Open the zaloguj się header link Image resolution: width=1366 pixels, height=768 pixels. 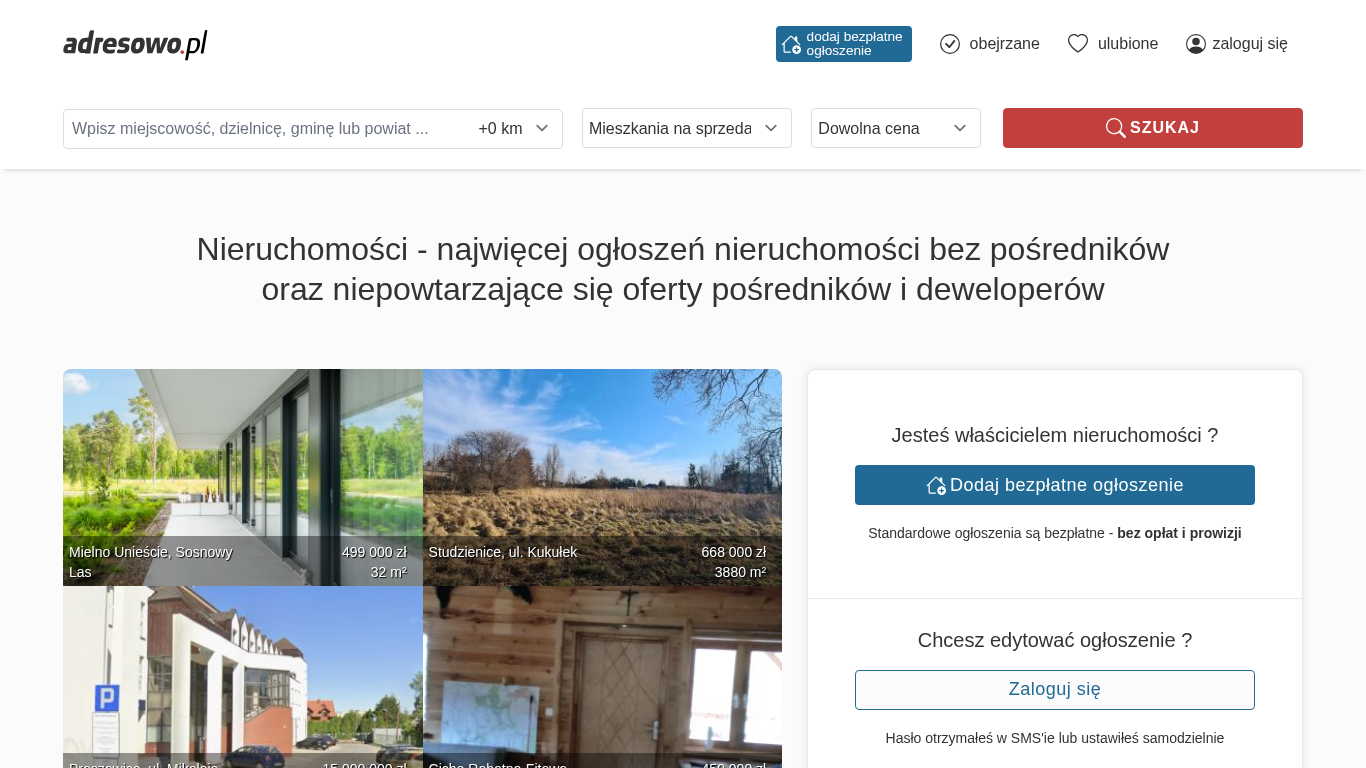(1249, 44)
